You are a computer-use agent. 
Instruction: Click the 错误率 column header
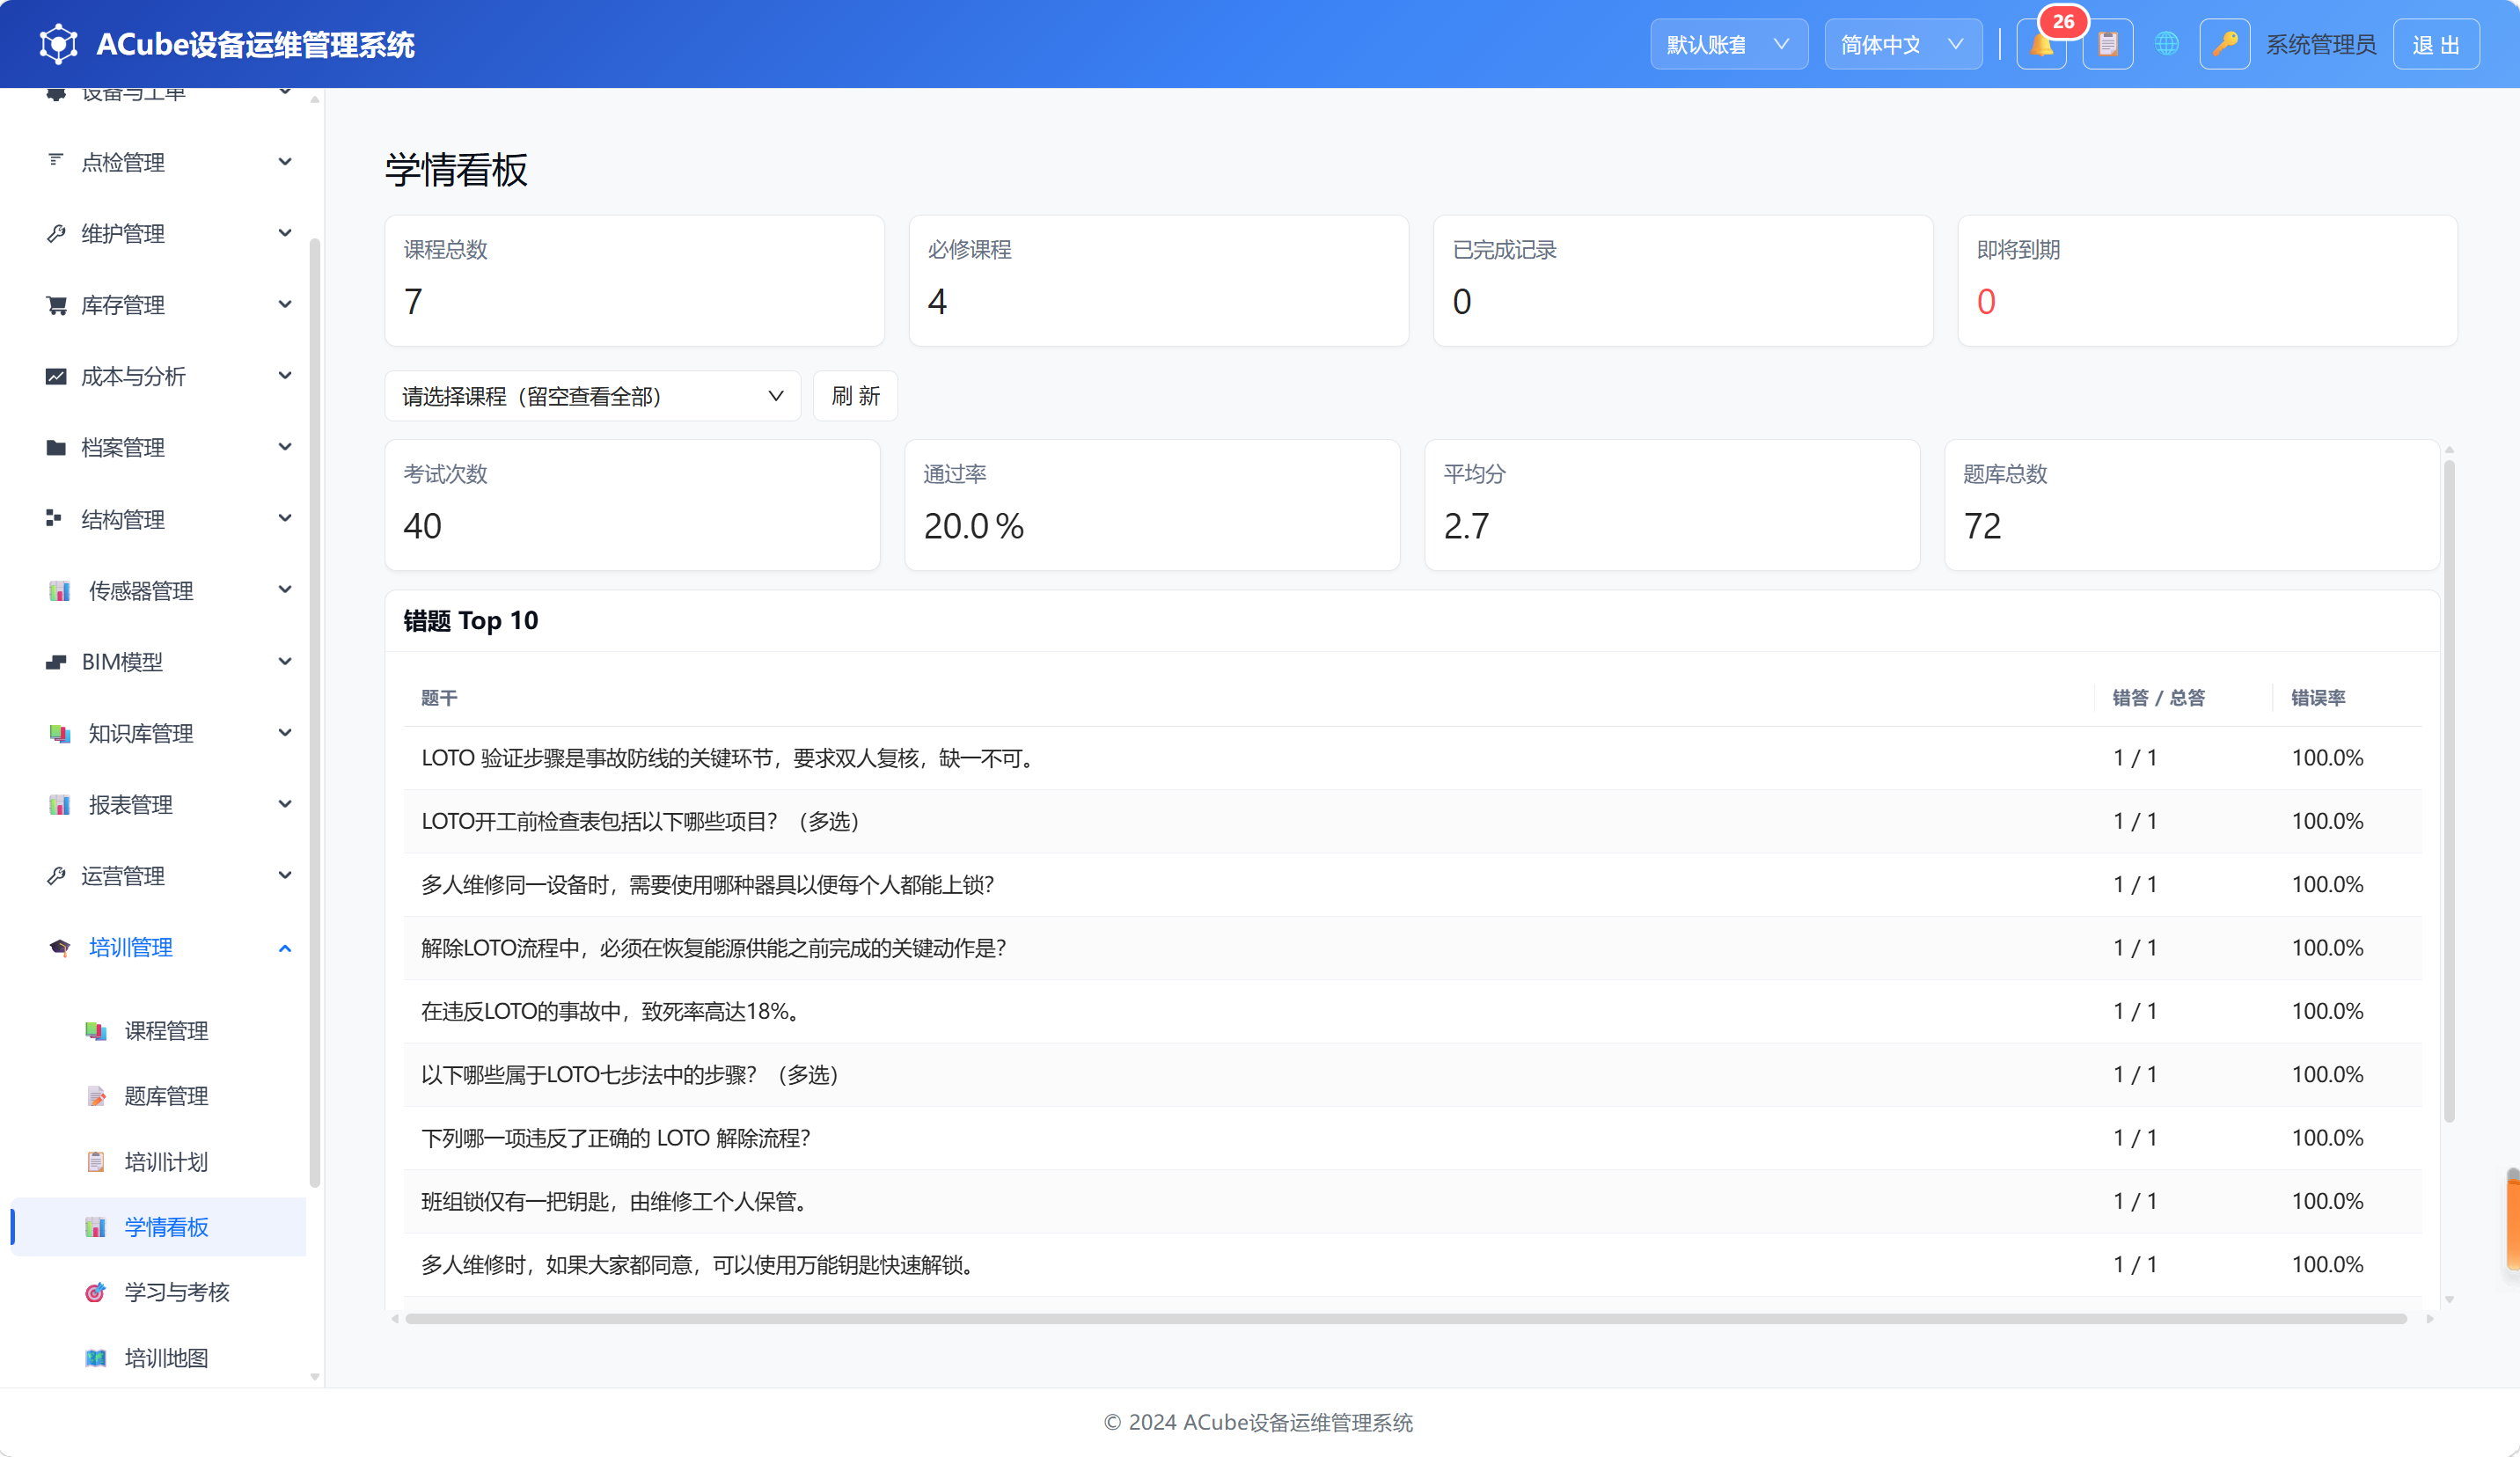point(2318,698)
